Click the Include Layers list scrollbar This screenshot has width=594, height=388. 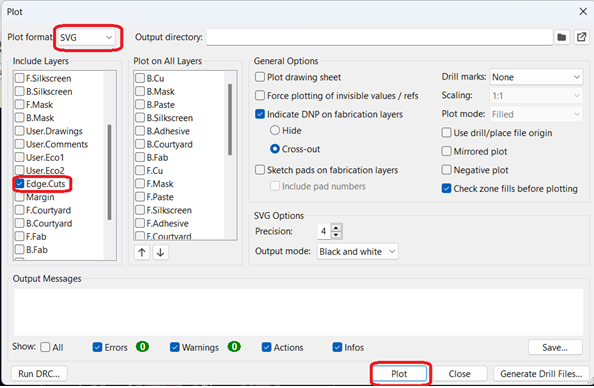pyautogui.click(x=109, y=172)
